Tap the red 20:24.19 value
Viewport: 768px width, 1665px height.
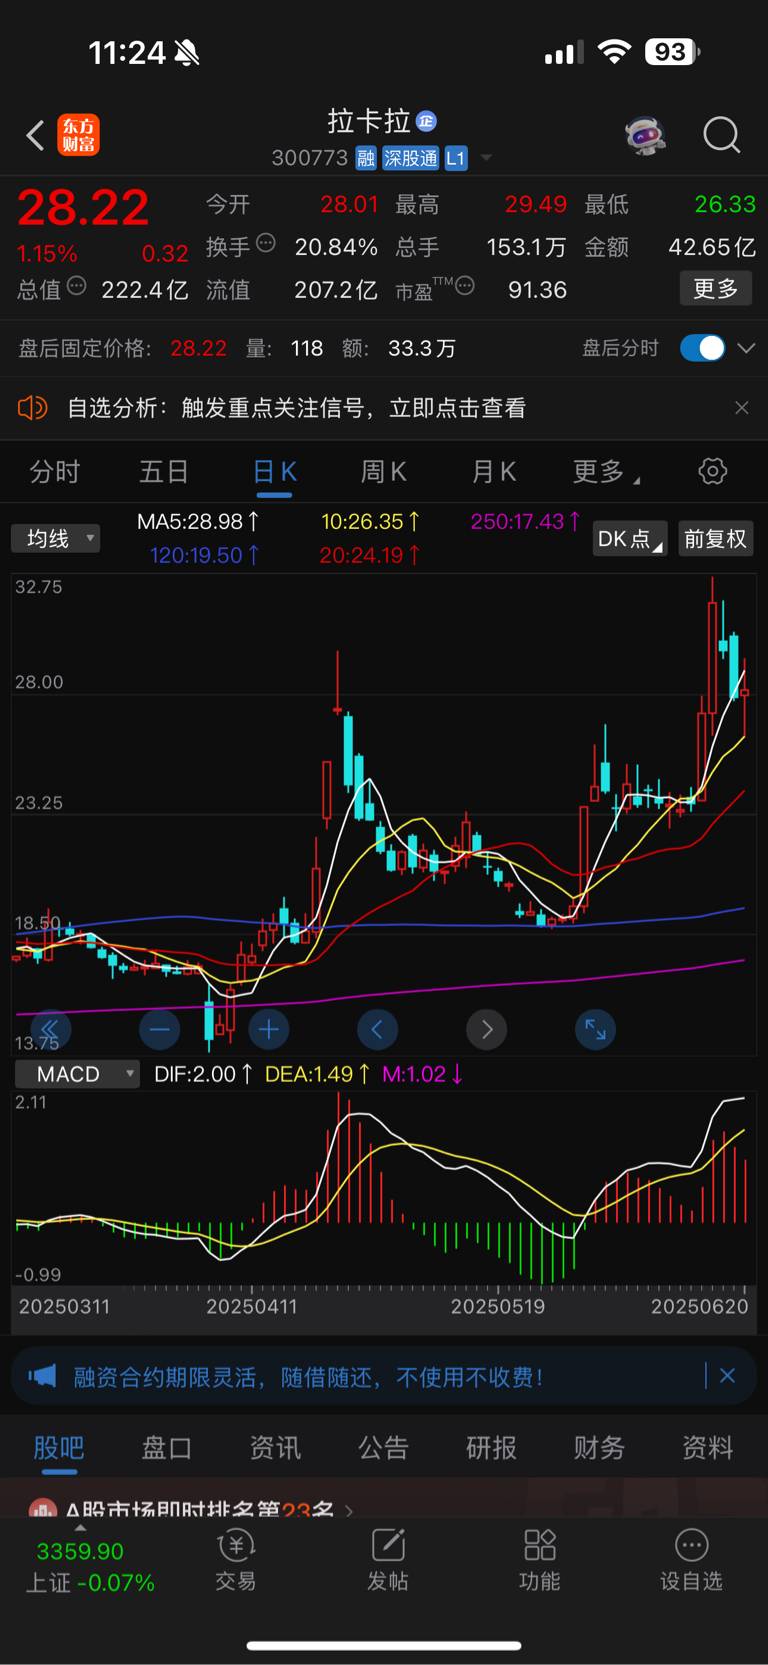tap(369, 555)
